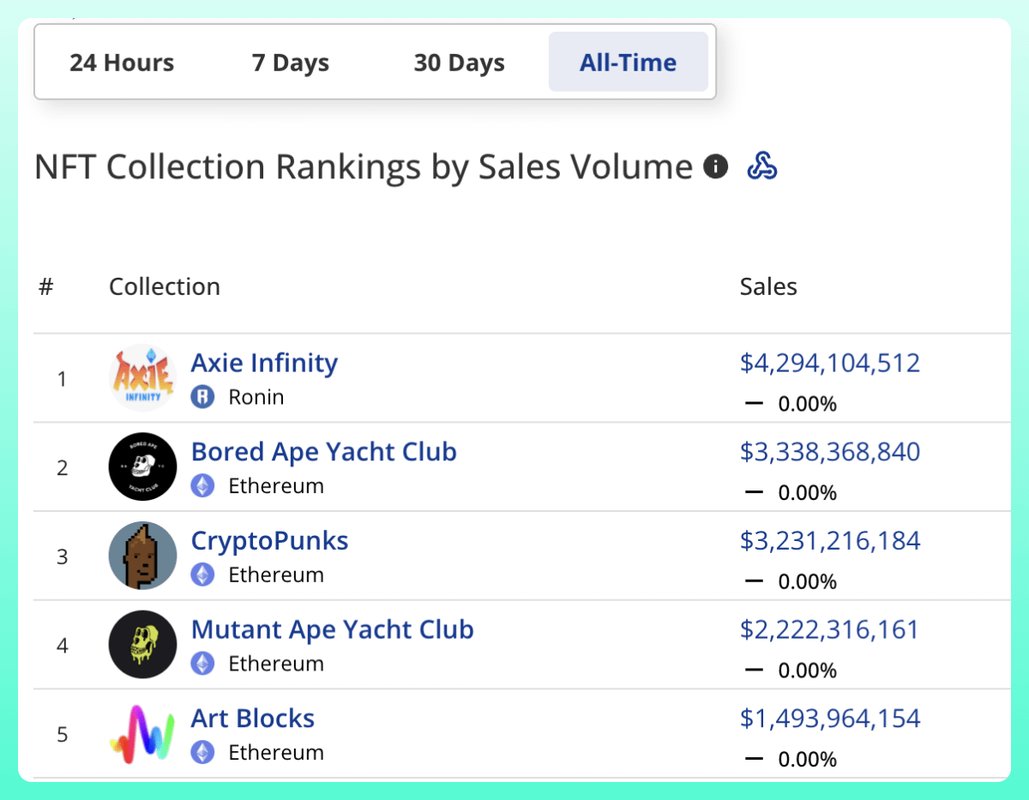Click the $4,294,104,512 sales figure
1029x800 pixels.
[829, 362]
